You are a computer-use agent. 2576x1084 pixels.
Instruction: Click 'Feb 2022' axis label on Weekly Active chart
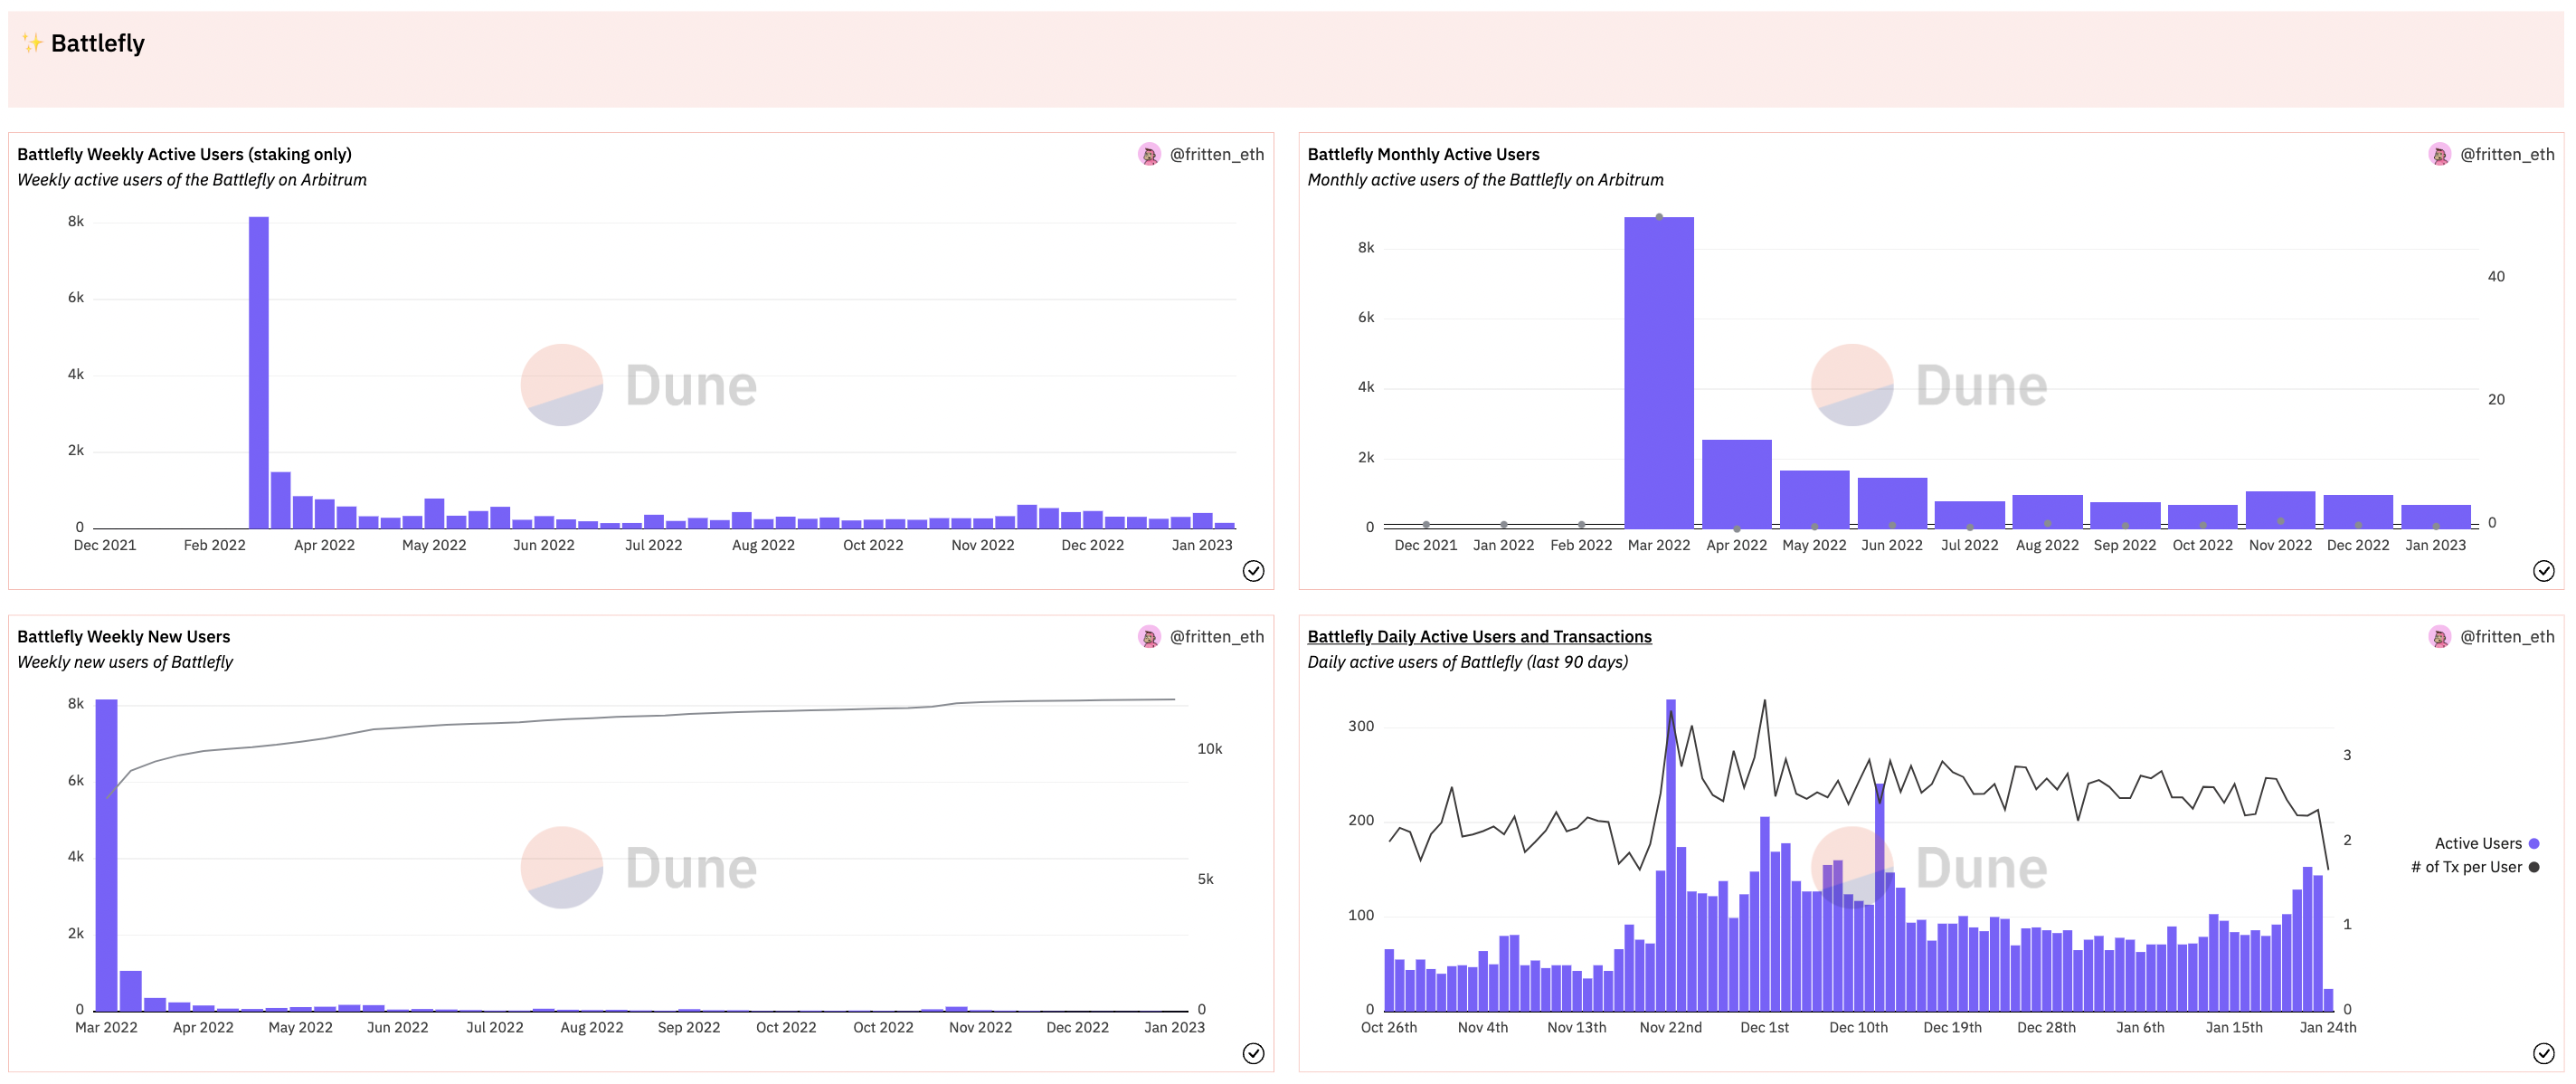pyautogui.click(x=214, y=545)
